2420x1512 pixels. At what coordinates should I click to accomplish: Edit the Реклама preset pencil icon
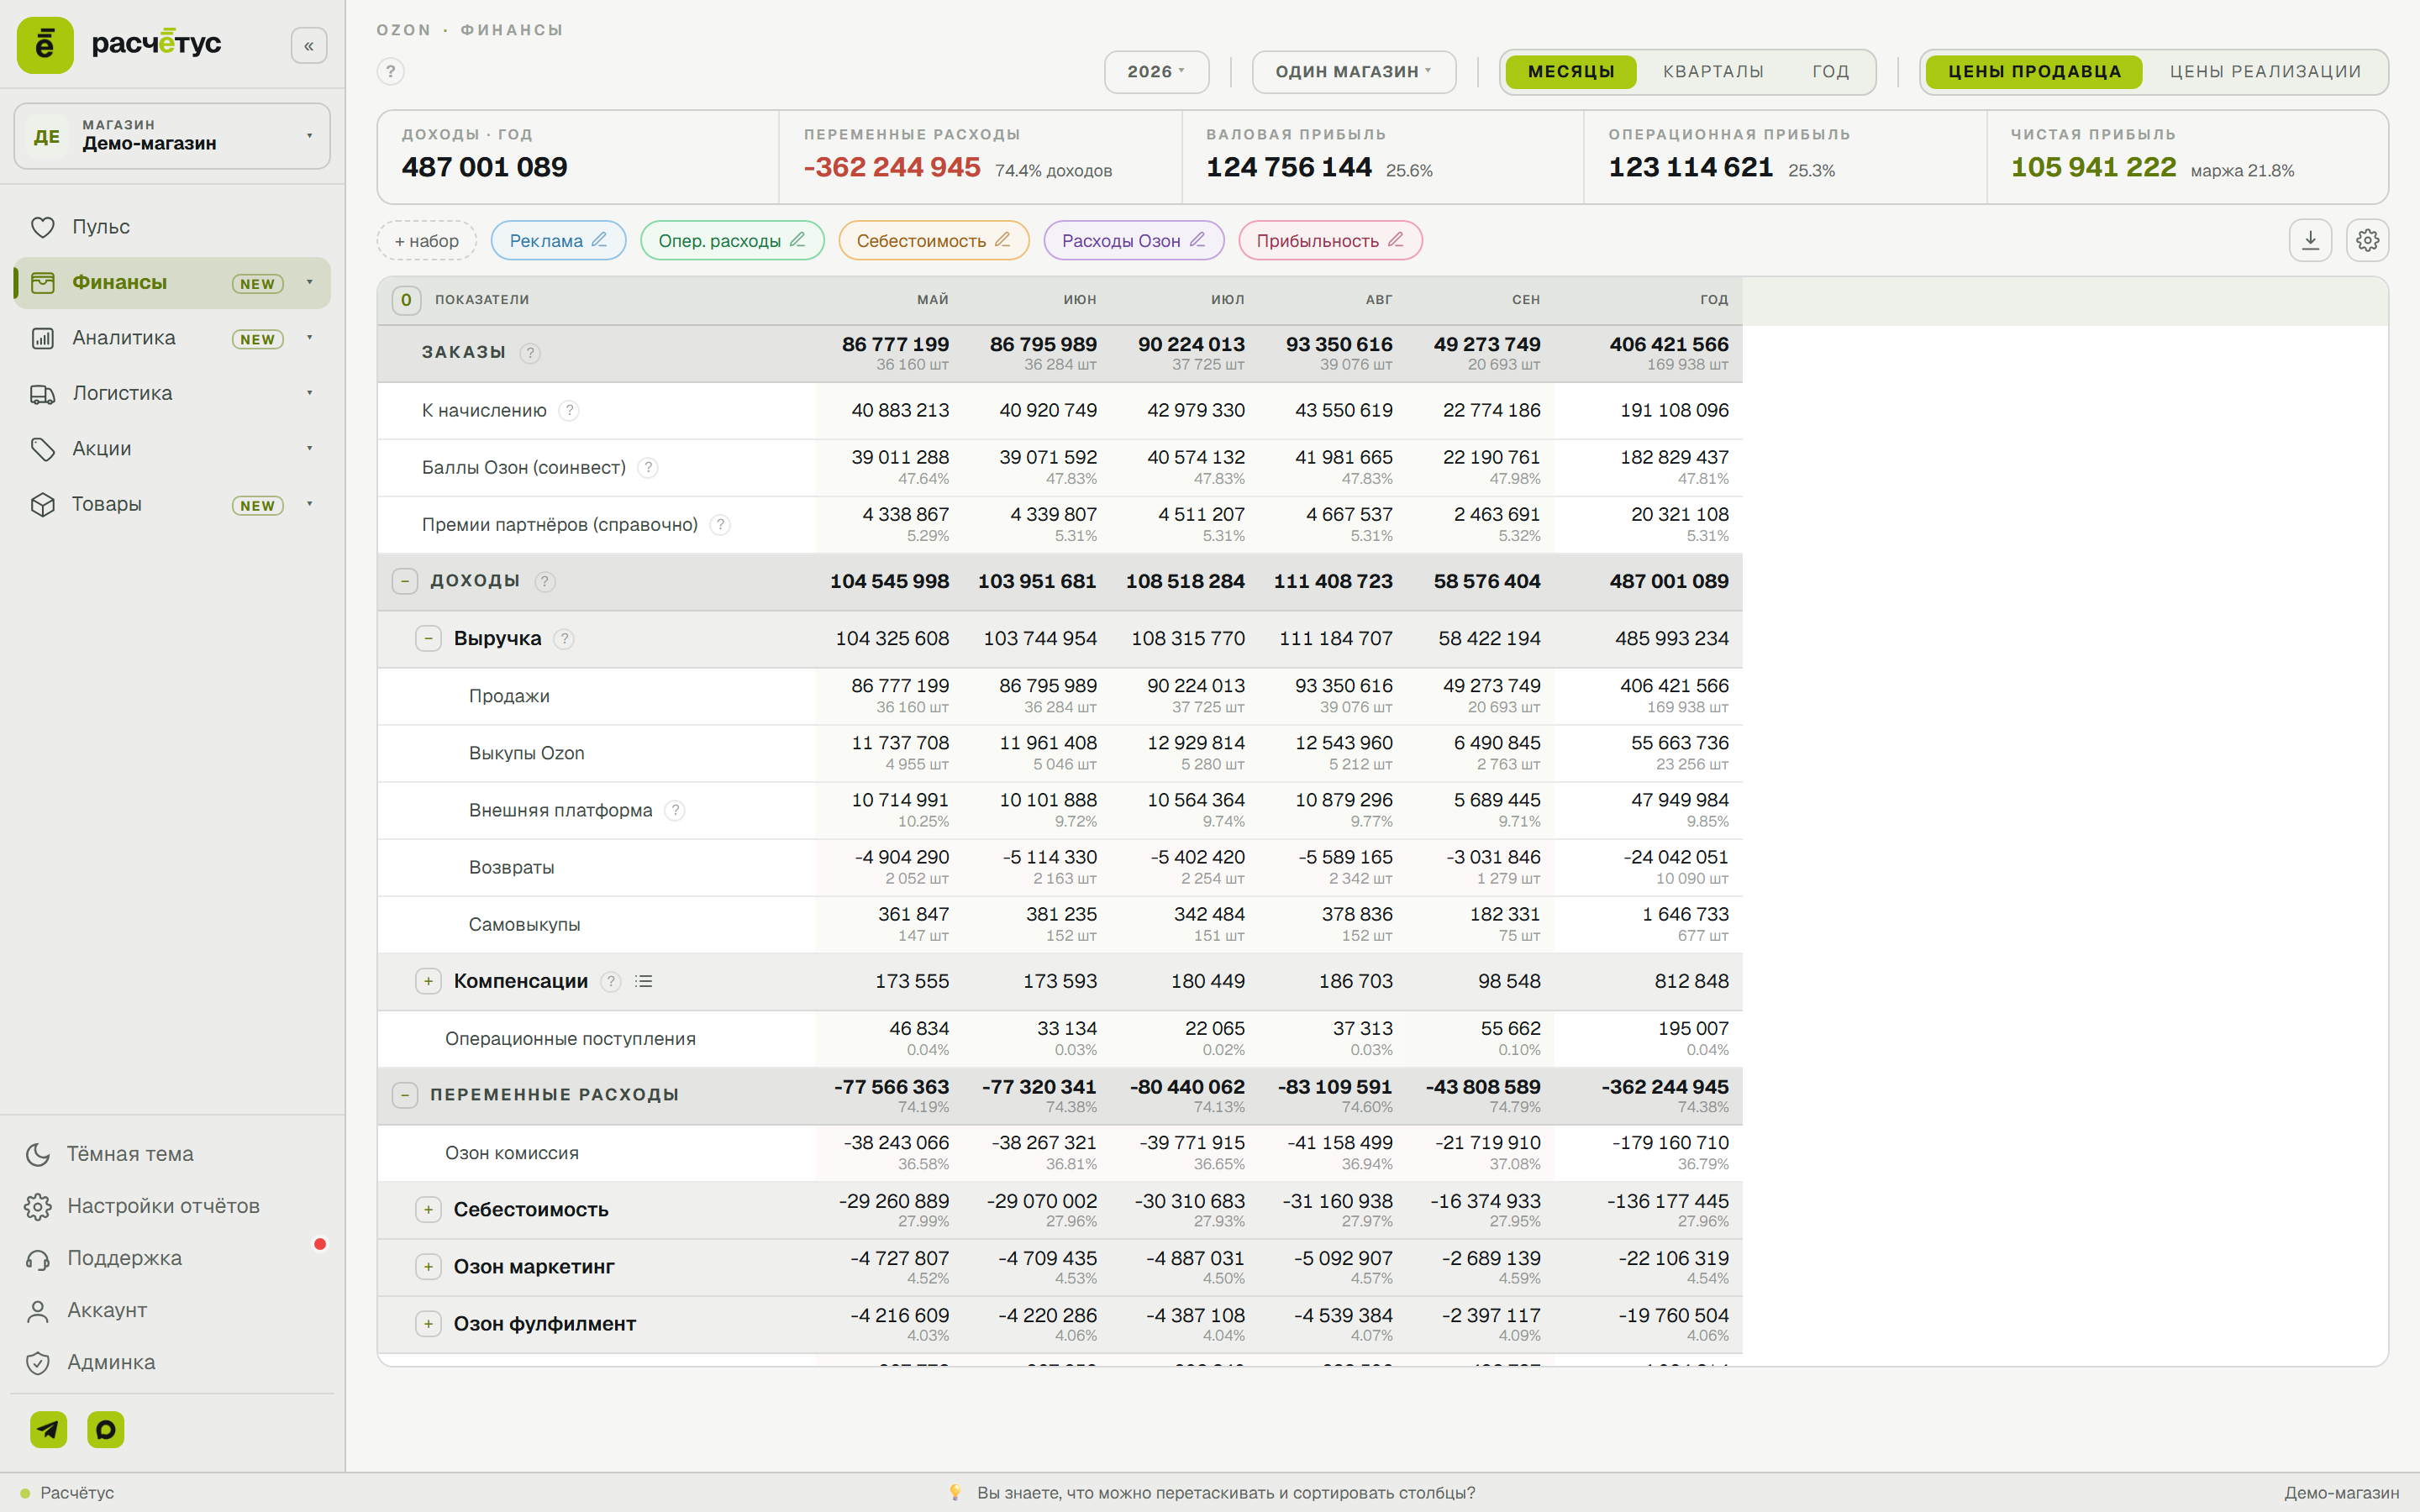click(x=599, y=240)
